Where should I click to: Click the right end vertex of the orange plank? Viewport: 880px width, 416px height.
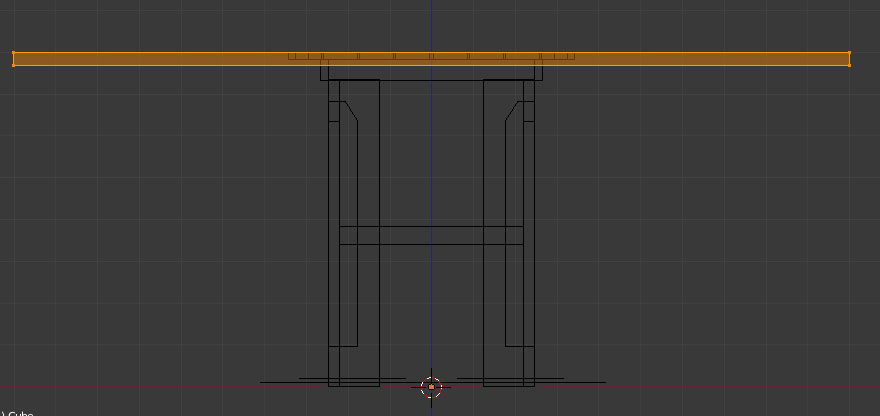[849, 59]
